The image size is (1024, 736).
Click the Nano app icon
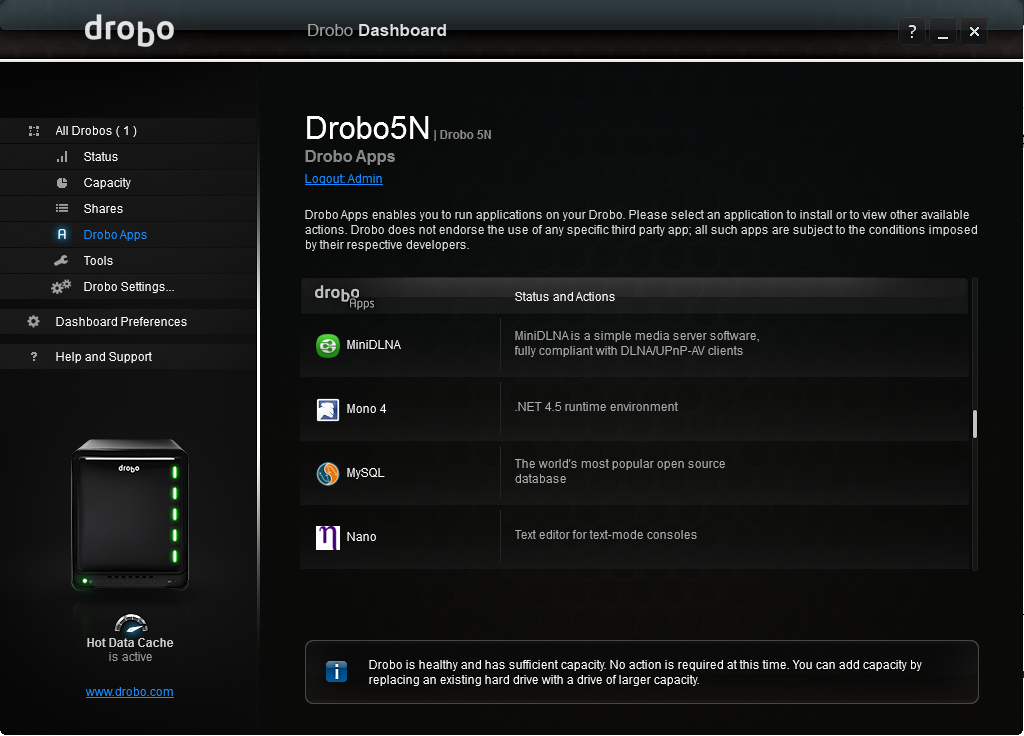pyautogui.click(x=328, y=537)
